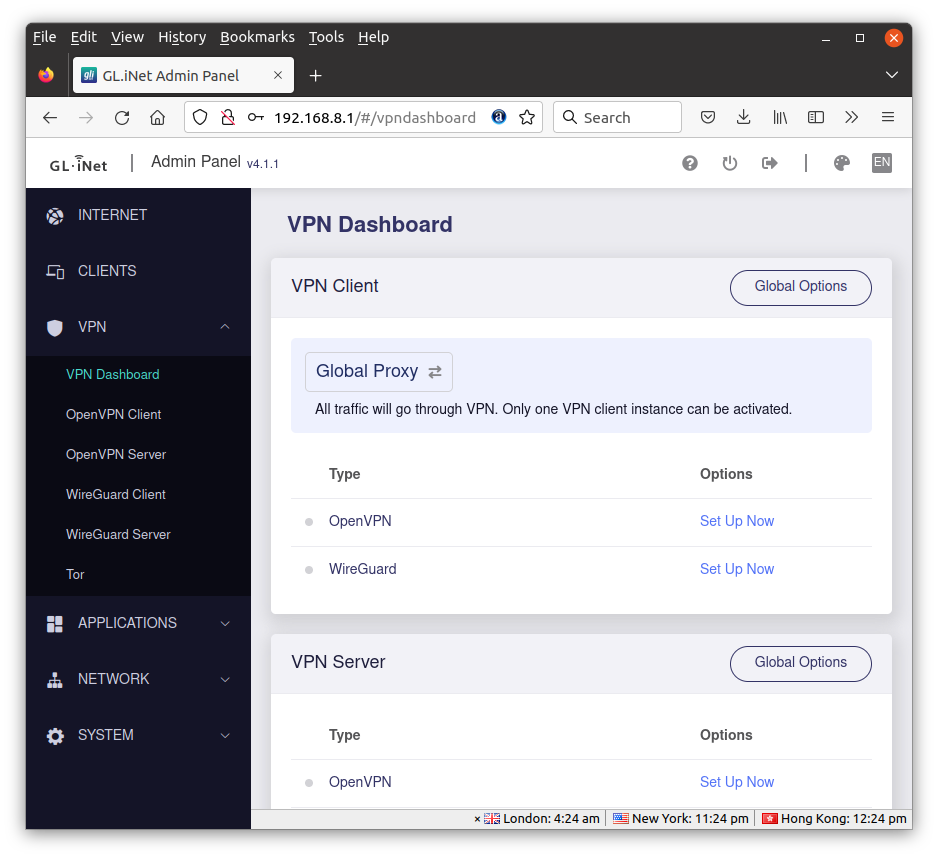
Task: Set up WireGuard client now
Action: point(736,569)
